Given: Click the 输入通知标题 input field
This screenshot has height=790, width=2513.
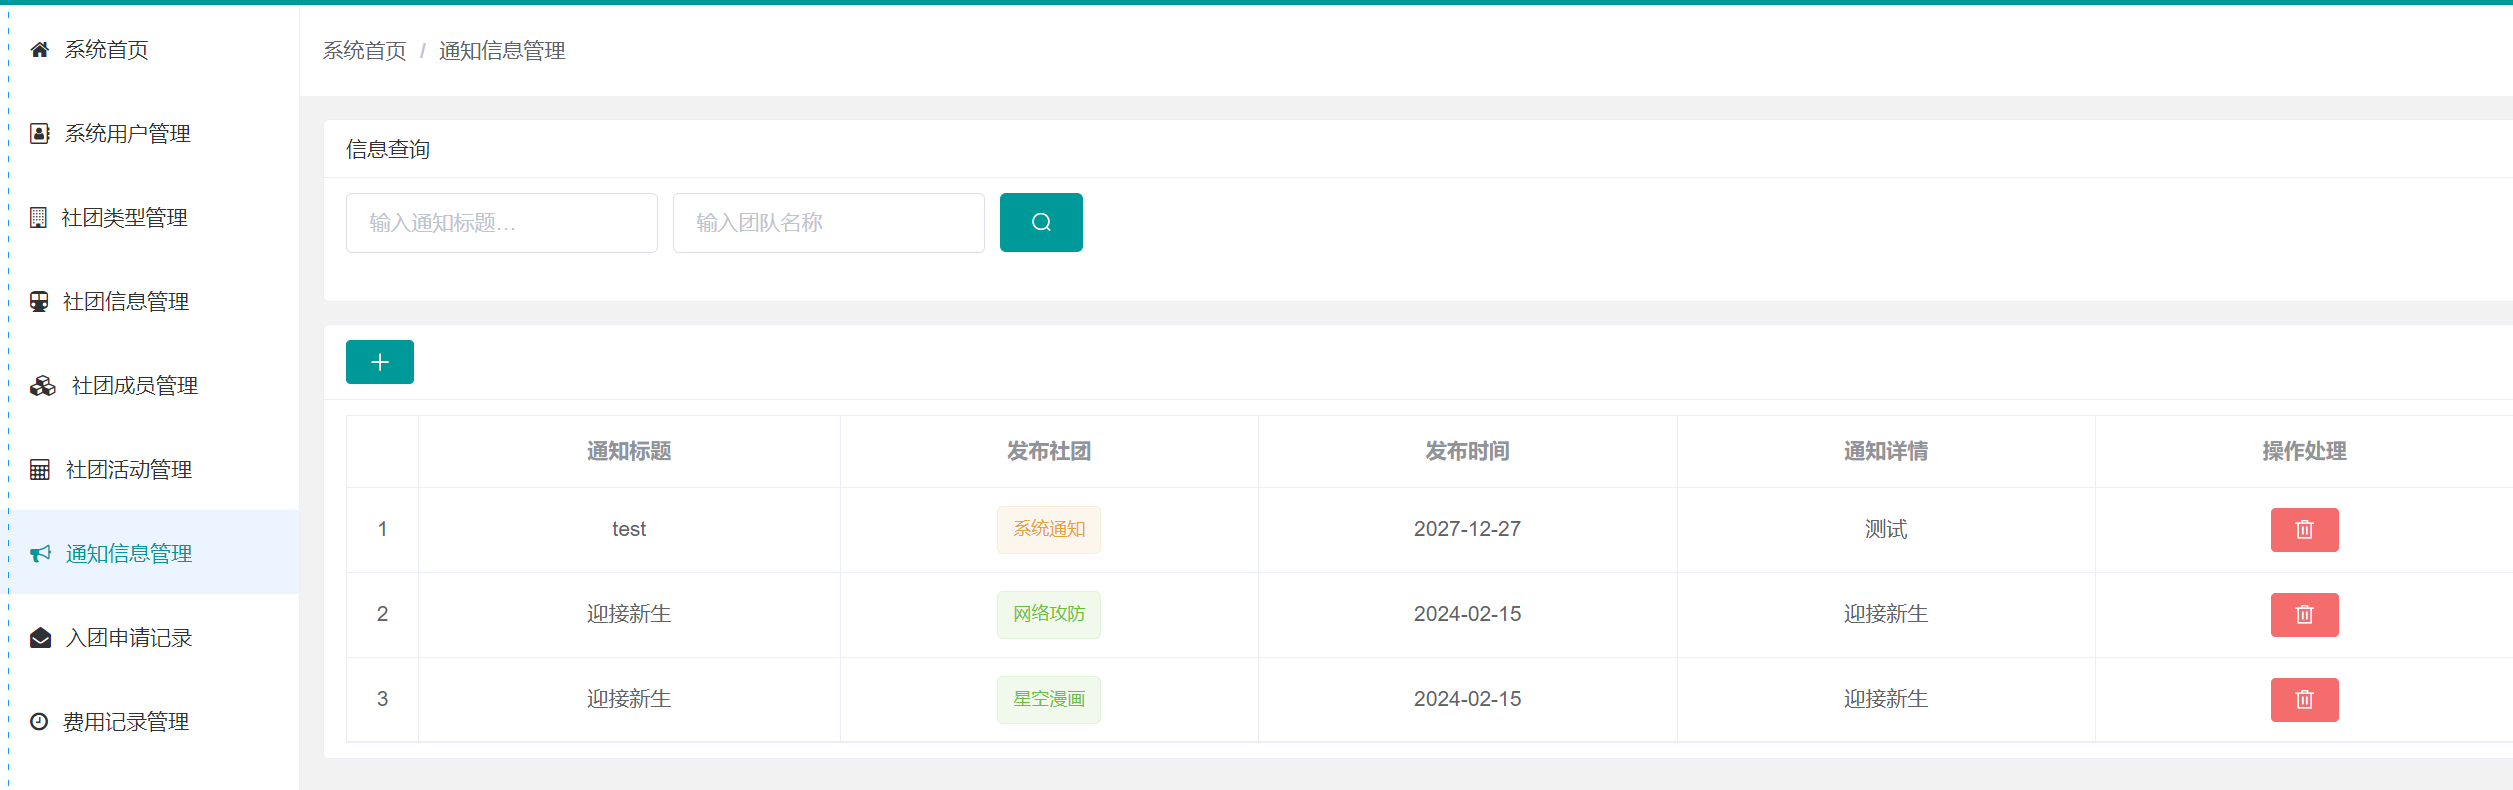Looking at the screenshot, I should point(501,223).
